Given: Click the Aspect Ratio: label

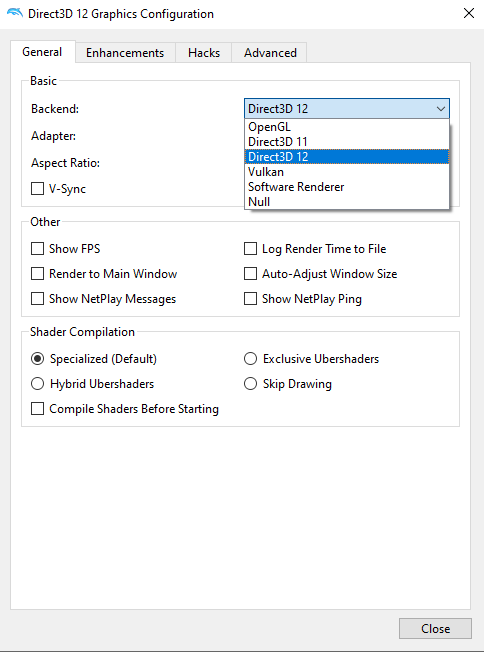Looking at the screenshot, I should (65, 163).
